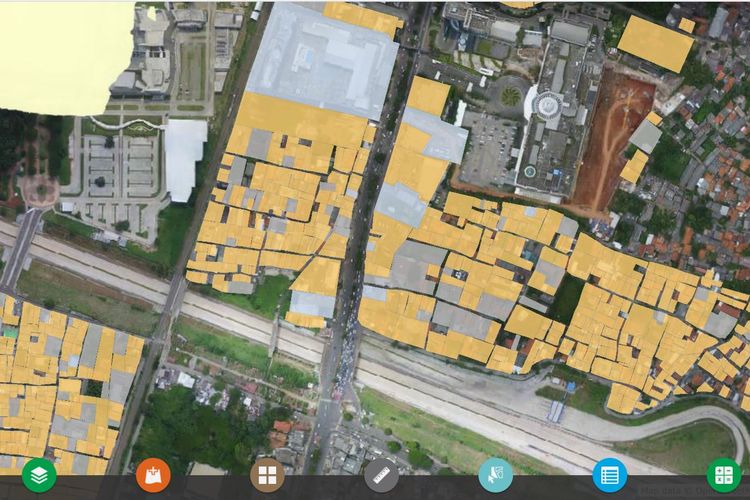Screen dimensions: 750x500
Task: Open the blue attribute table list
Action: click(610, 475)
